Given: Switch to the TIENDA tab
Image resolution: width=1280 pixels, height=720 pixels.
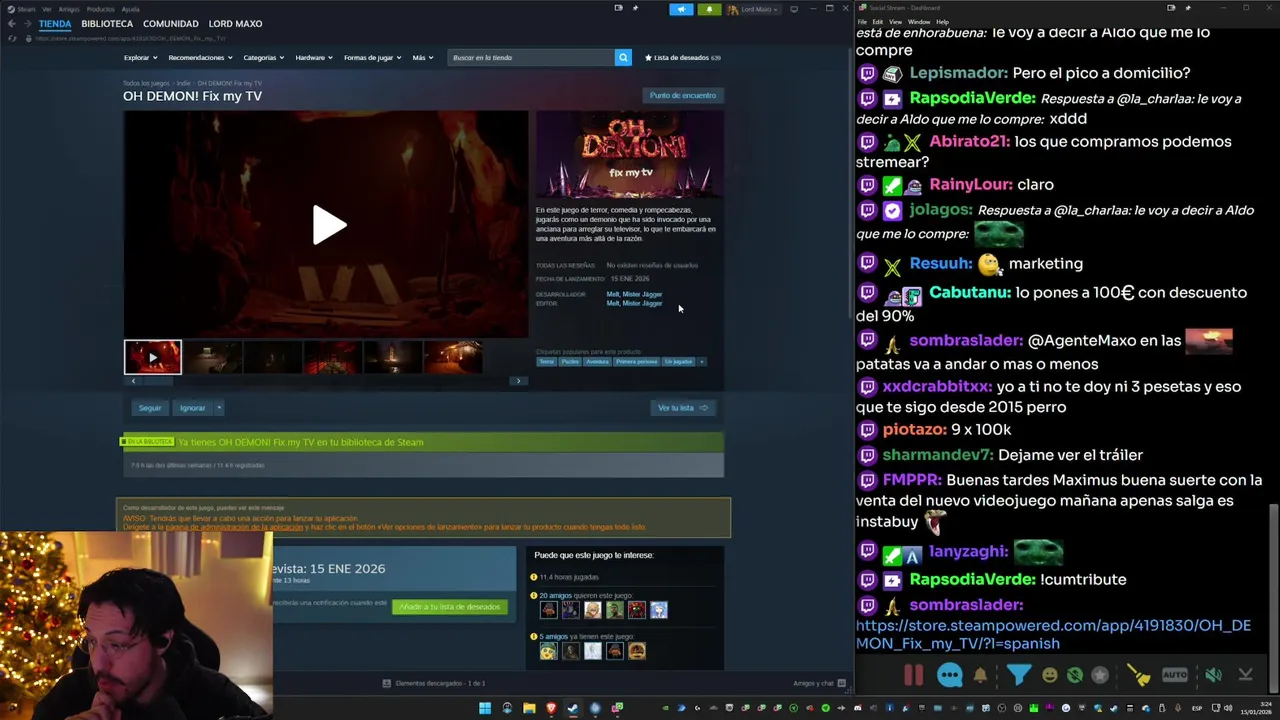Looking at the screenshot, I should coord(55,24).
